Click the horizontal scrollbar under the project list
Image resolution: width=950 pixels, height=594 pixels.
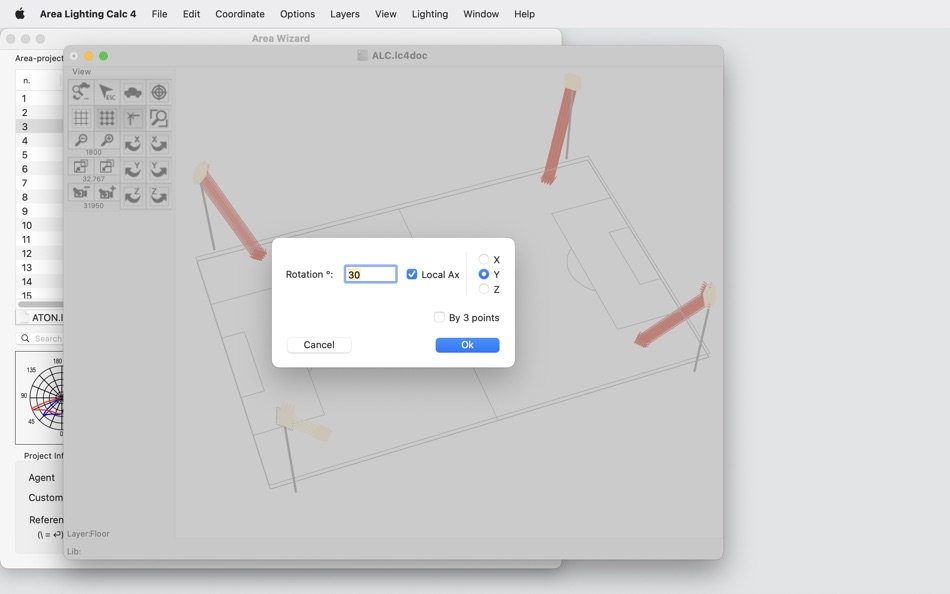[41, 304]
